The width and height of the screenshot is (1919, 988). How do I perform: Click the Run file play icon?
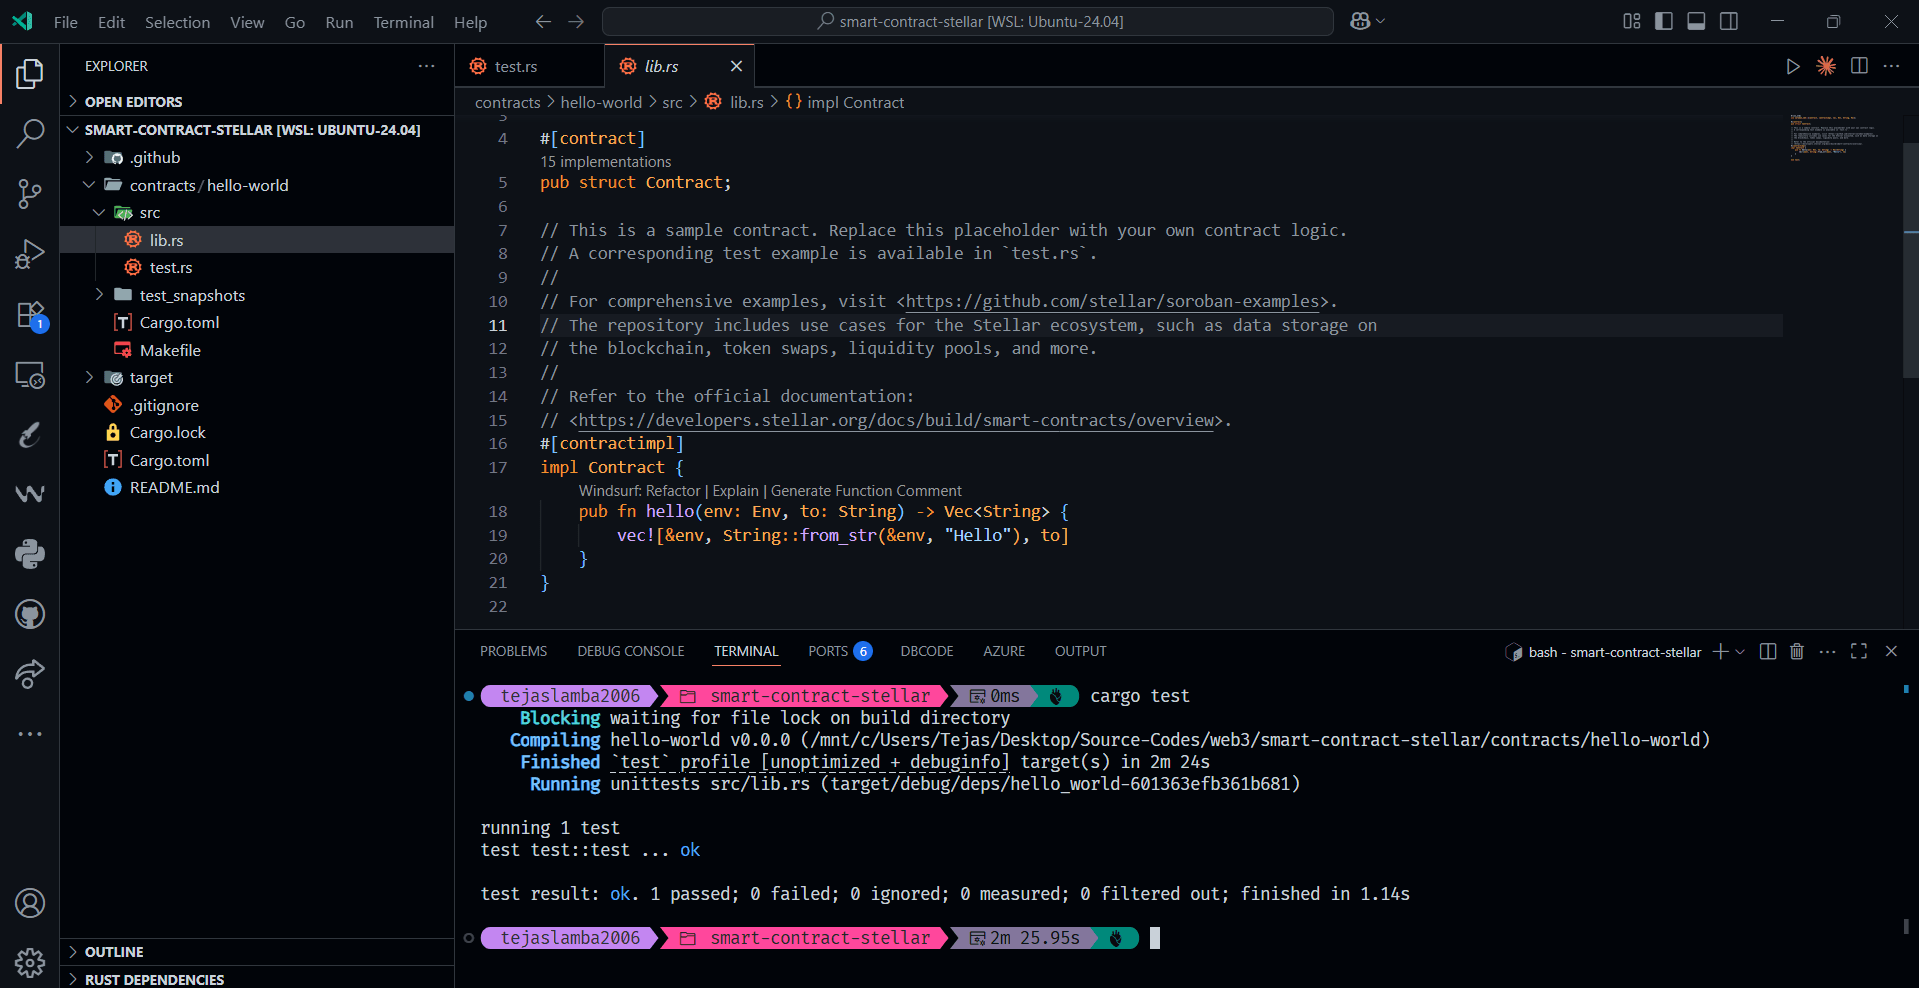point(1793,66)
